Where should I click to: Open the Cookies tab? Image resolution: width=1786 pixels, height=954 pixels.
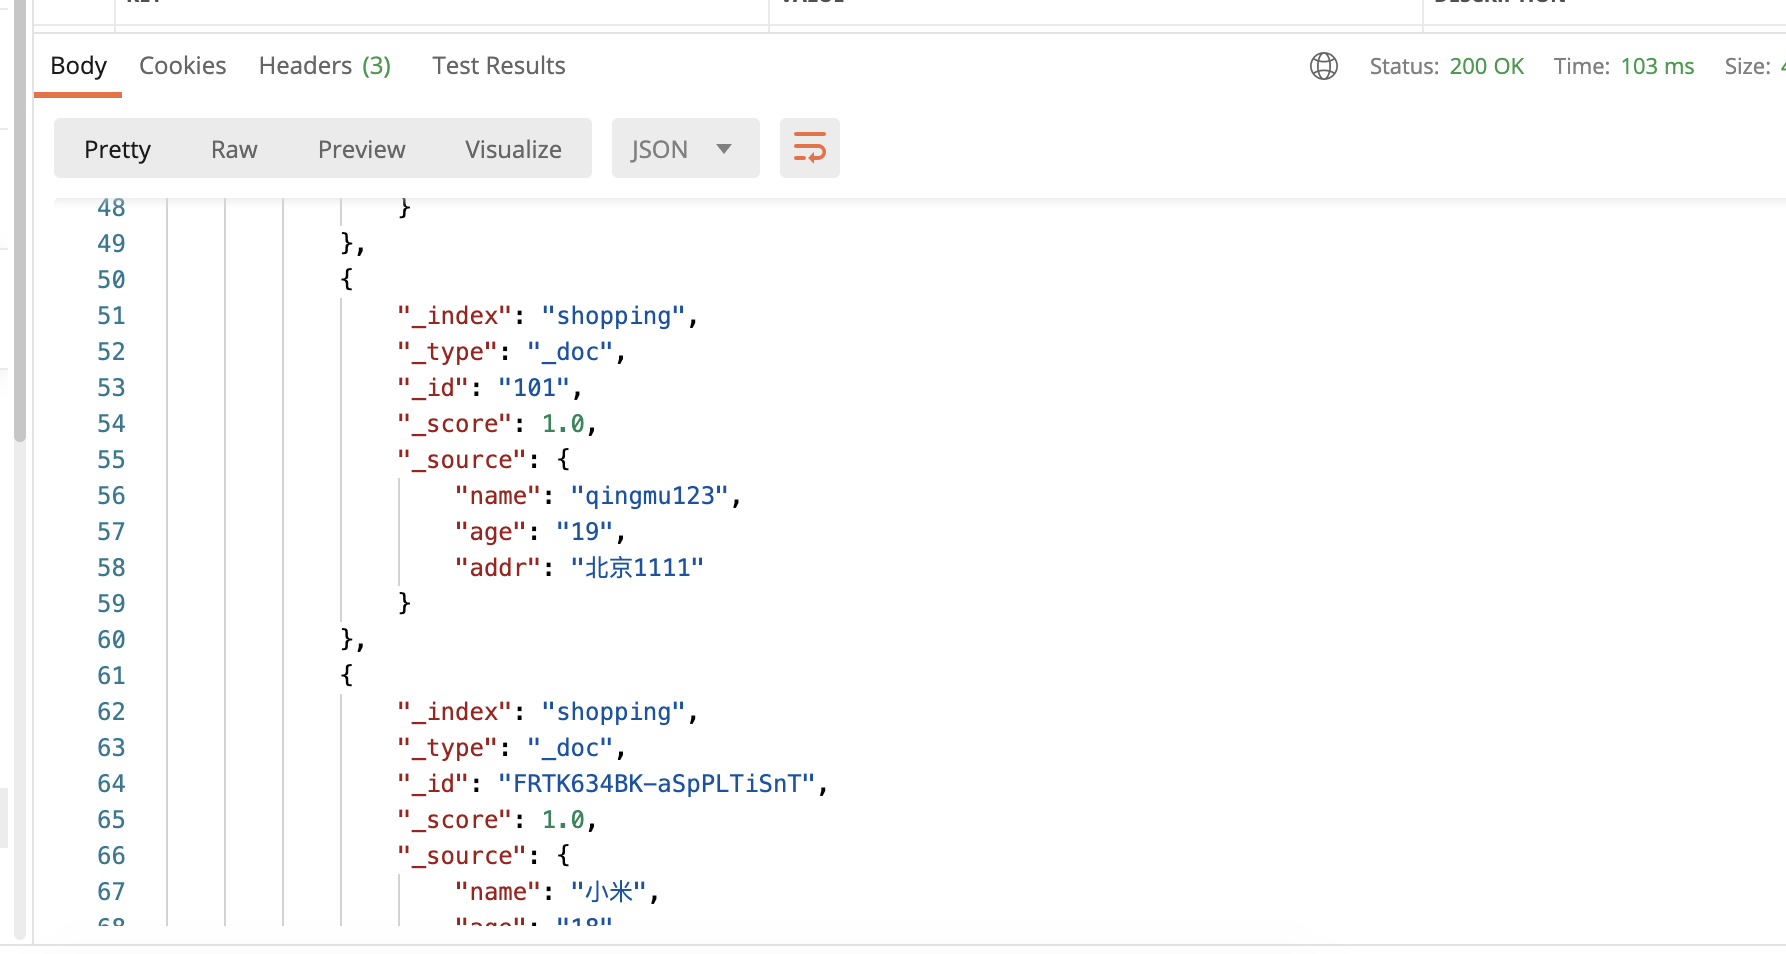click(182, 66)
